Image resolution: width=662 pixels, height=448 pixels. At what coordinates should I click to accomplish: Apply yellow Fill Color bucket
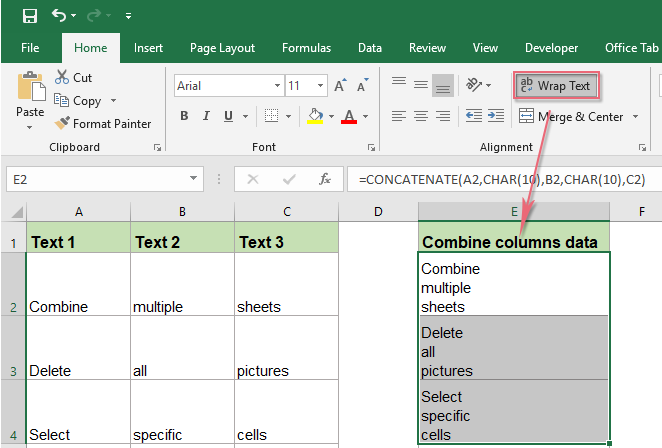tap(315, 116)
